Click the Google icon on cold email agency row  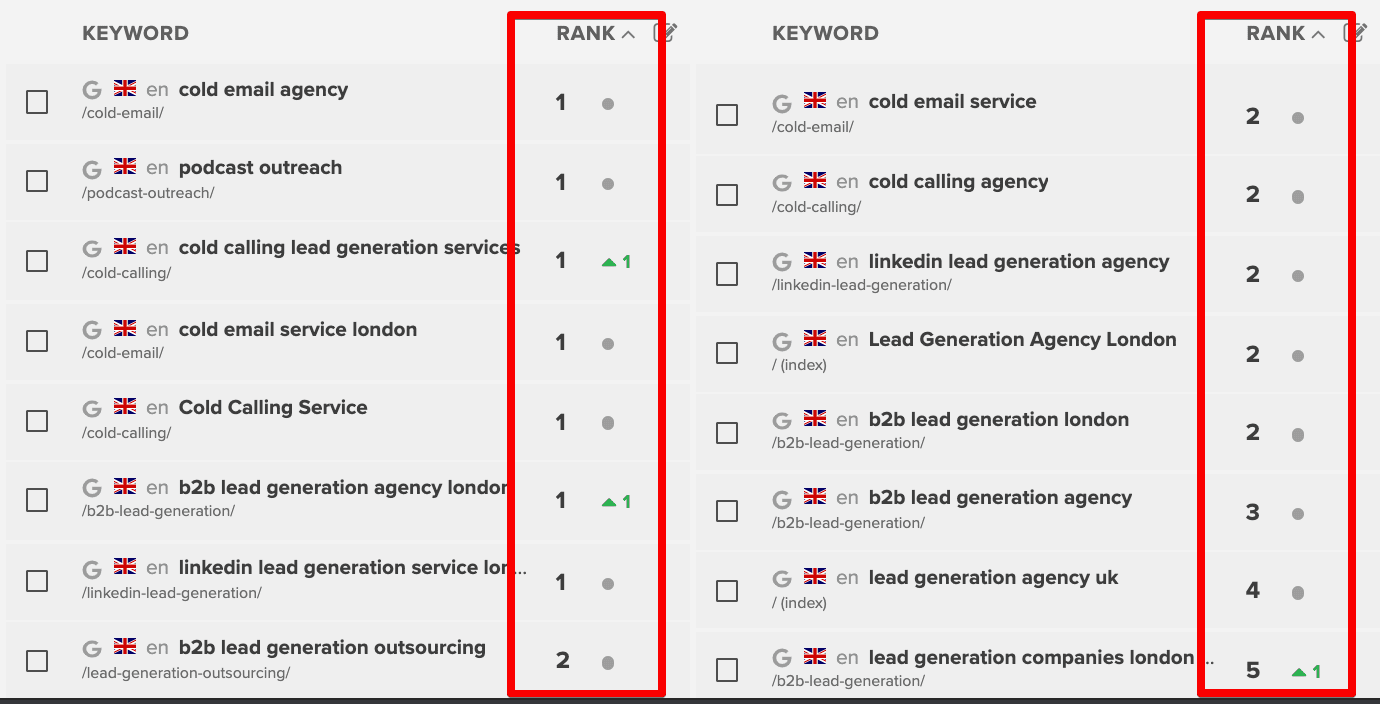pos(92,89)
